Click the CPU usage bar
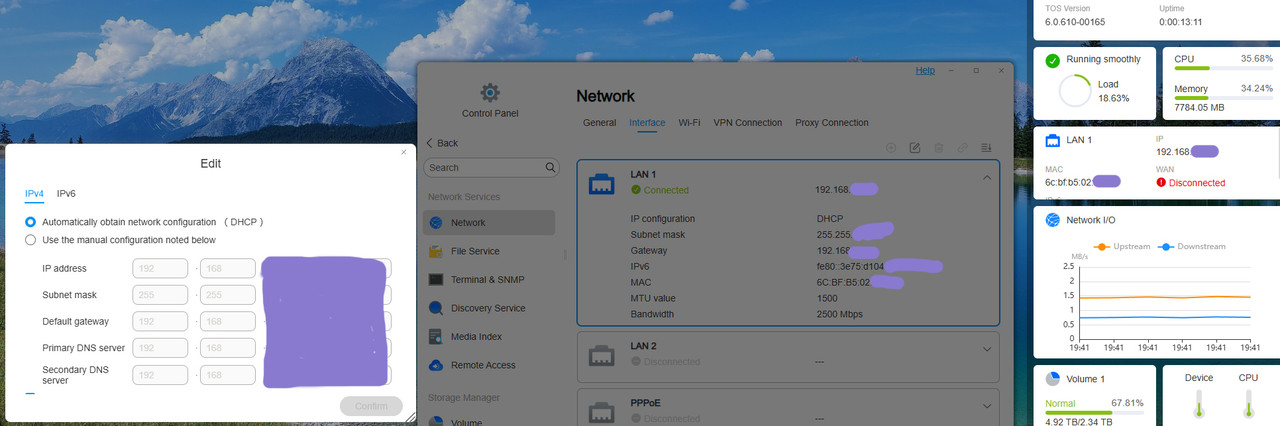The image size is (1280, 426). [x=1224, y=69]
